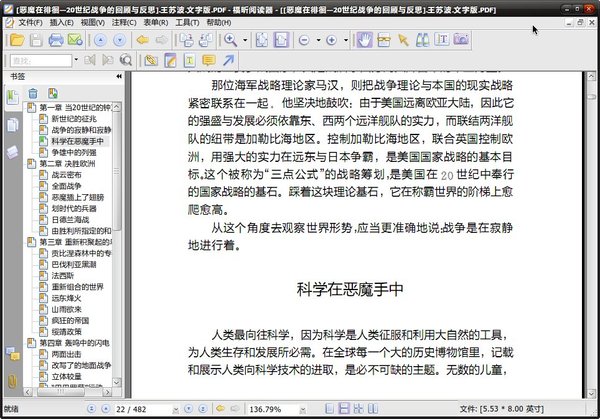Switch to the pages thumbnail sidebar tab
Screen dimensions: 600x419
[x=13, y=124]
